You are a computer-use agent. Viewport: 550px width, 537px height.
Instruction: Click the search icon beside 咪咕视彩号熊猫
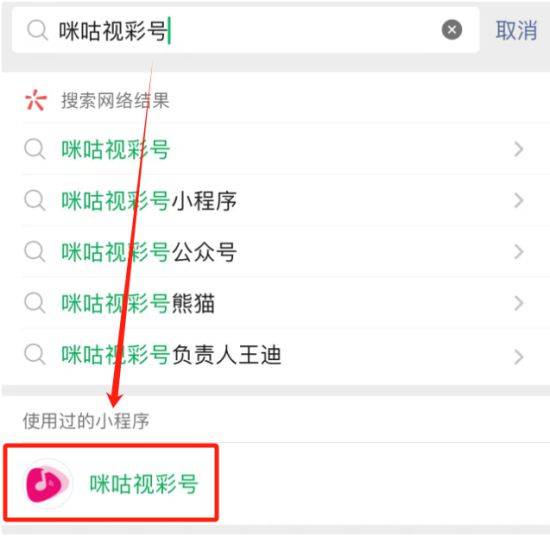(35, 303)
